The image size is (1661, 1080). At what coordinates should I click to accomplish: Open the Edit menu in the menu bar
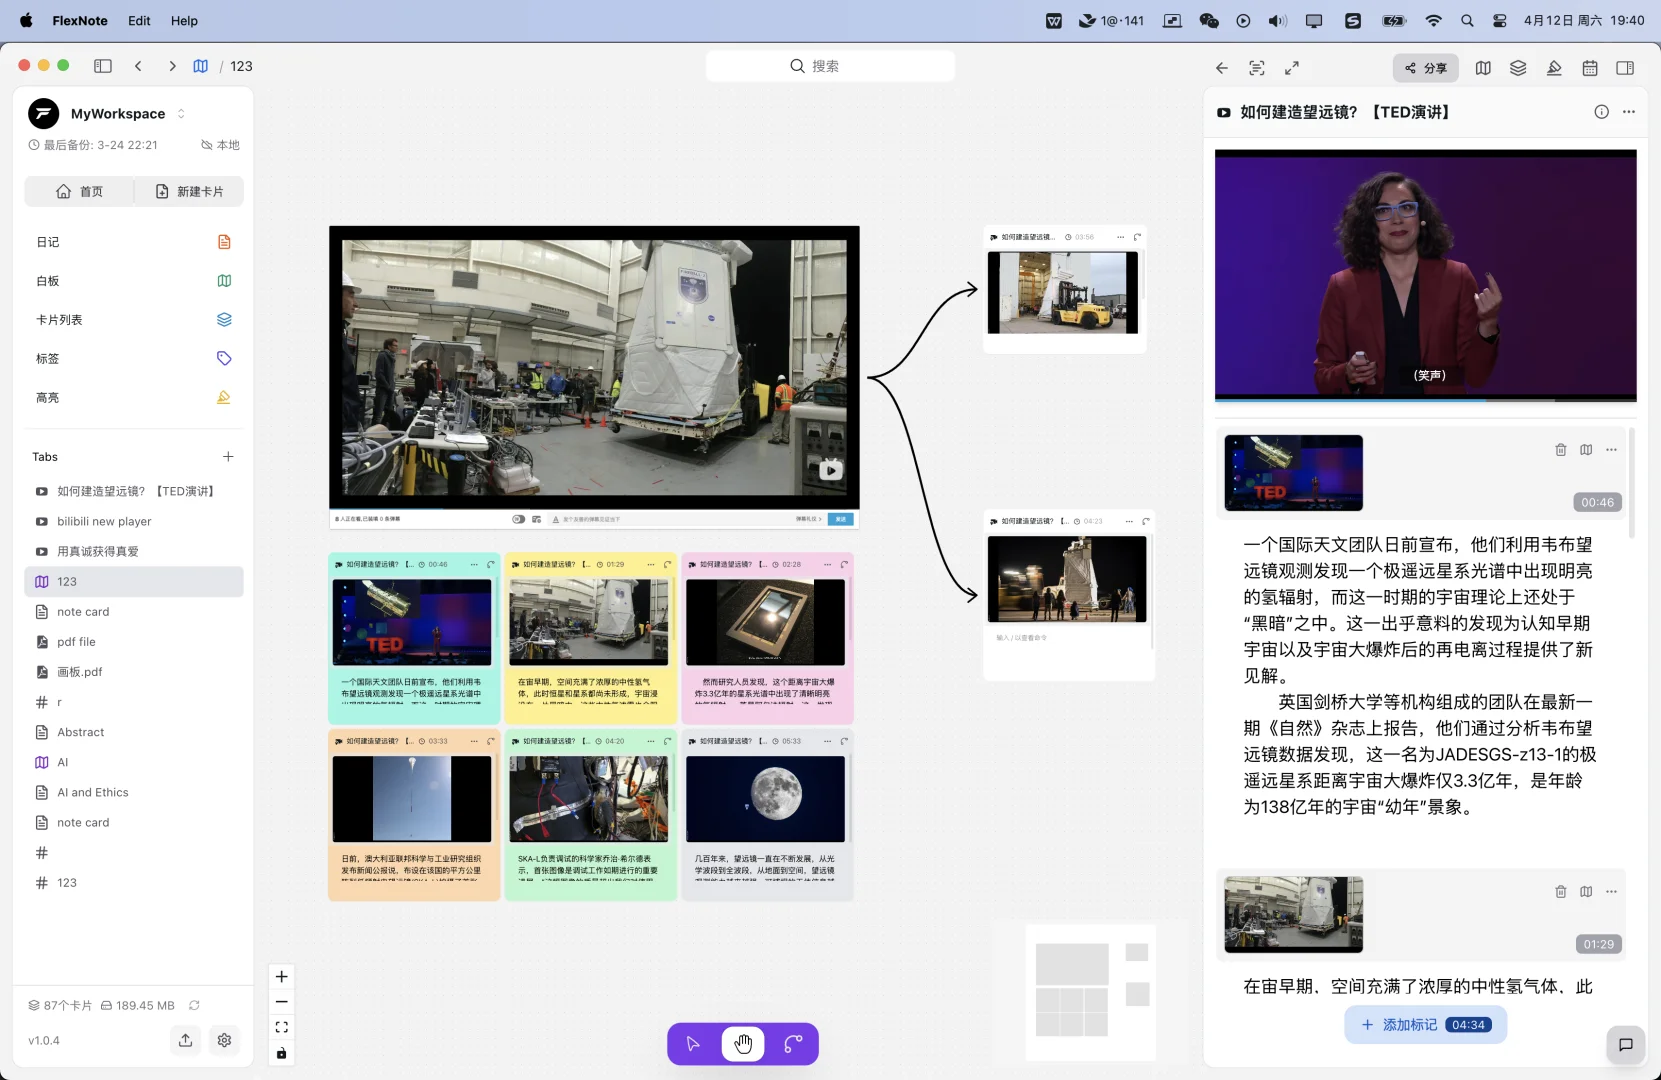point(139,20)
